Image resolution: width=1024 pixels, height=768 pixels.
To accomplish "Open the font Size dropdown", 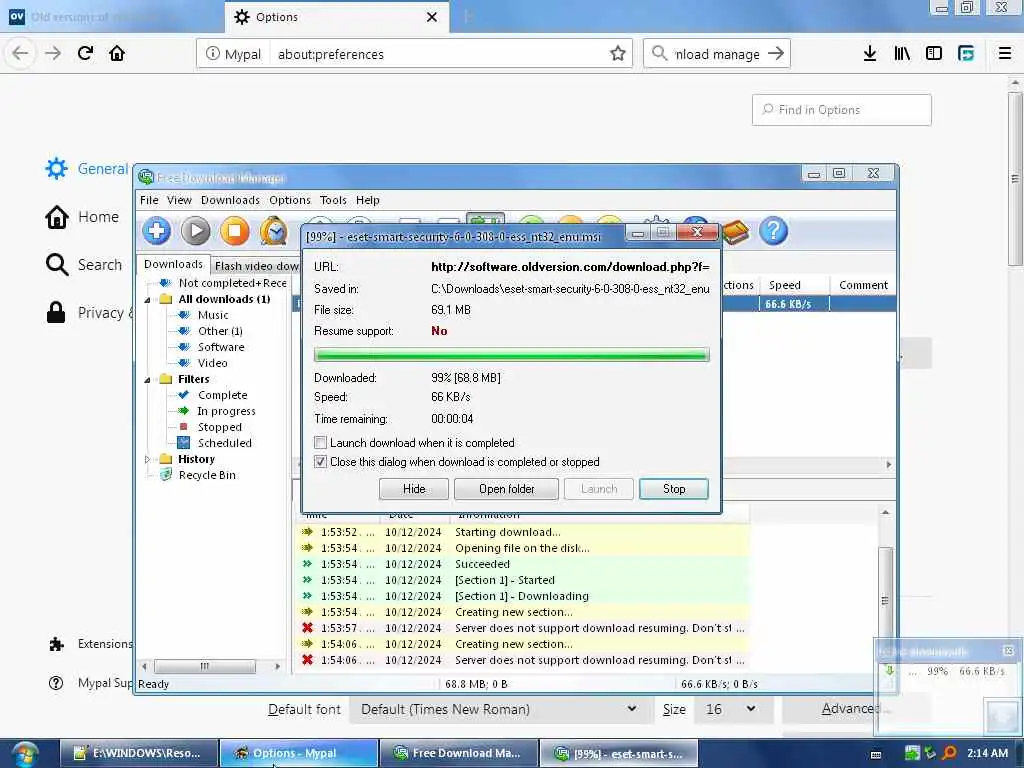I will [733, 709].
